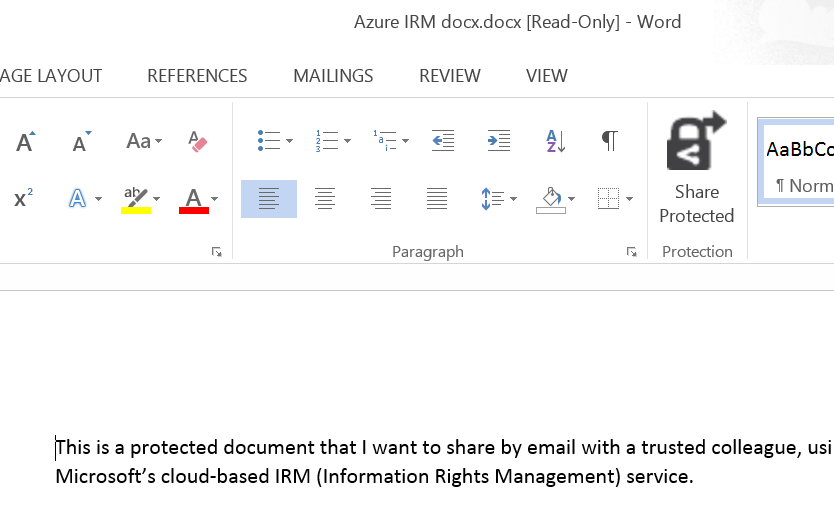834x525 pixels.
Task: Click the Aa Change Case button
Action: (138, 141)
